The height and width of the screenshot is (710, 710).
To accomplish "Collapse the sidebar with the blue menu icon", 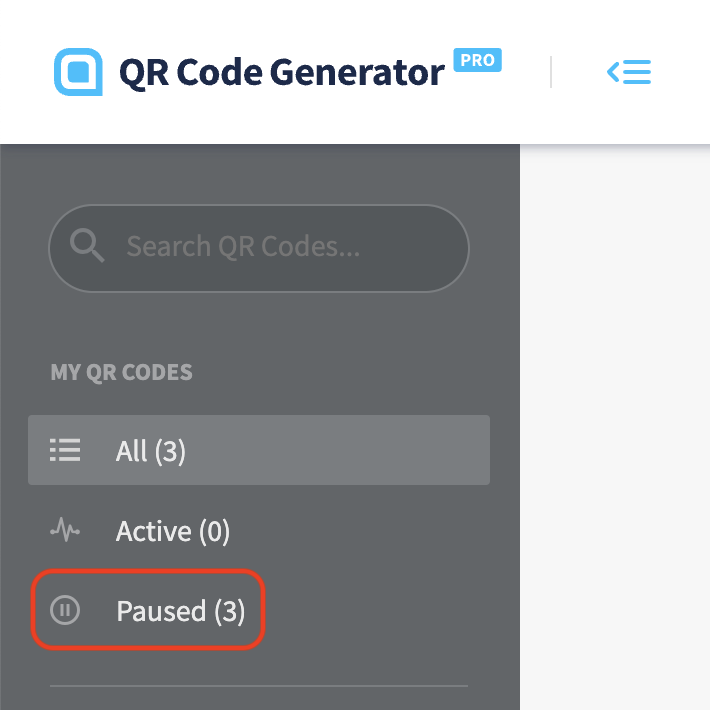I will (628, 72).
